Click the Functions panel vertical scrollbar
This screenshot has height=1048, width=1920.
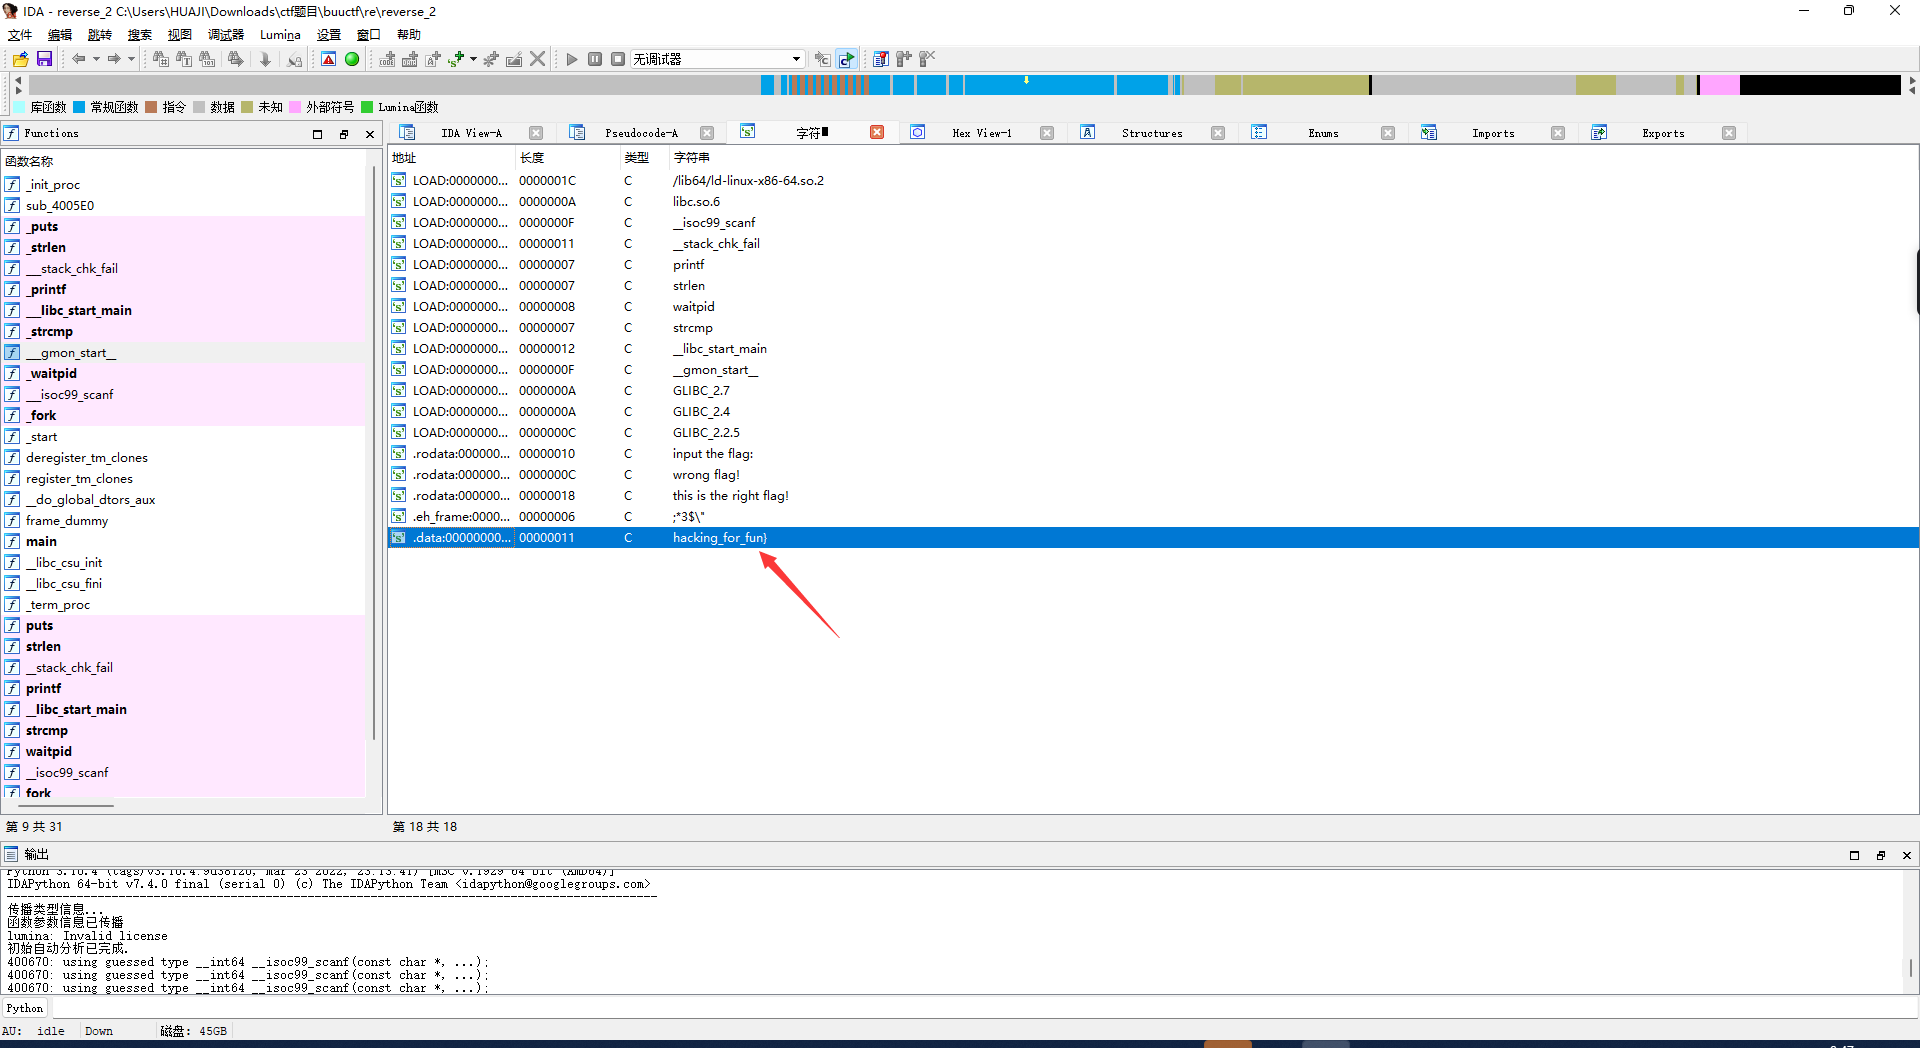tap(374, 455)
